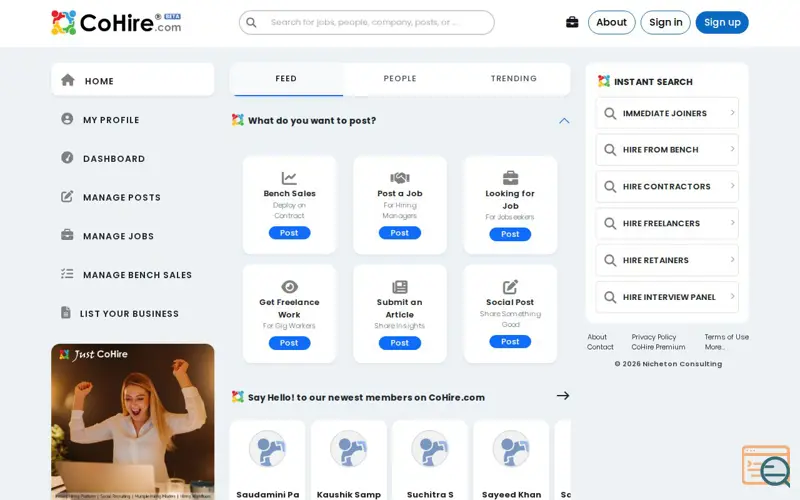Viewport: 800px width, 500px height.
Task: Click the Social Post pencil icon
Action: click(x=510, y=287)
